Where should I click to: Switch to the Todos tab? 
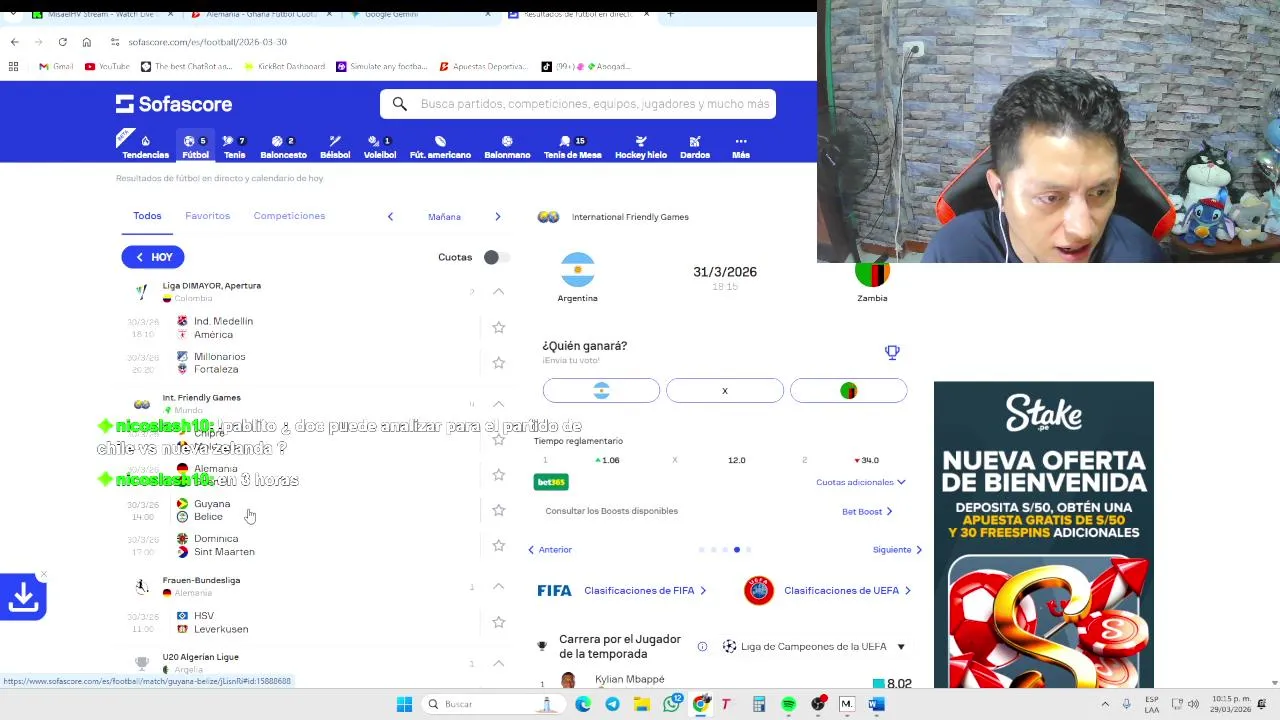click(x=147, y=216)
